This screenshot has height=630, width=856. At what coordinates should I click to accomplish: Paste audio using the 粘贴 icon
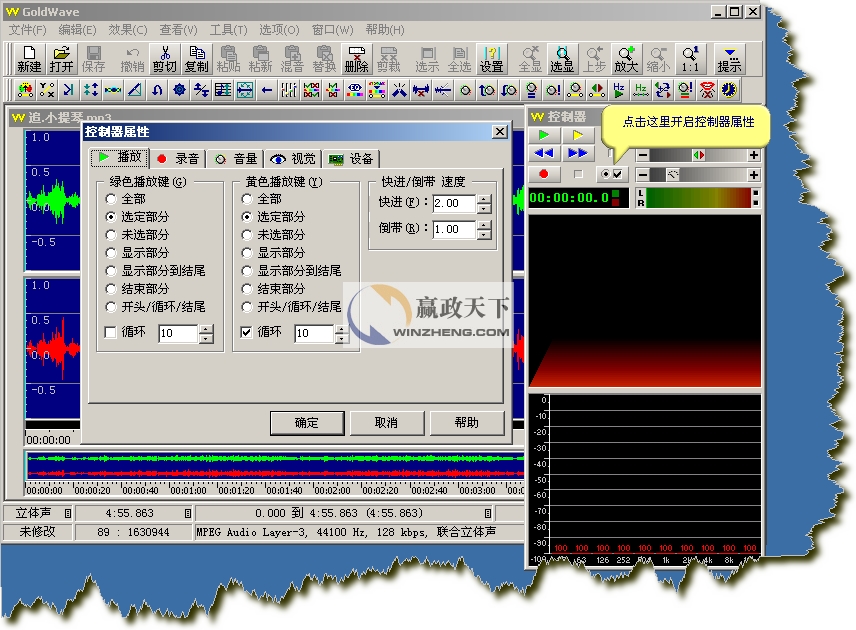[229, 57]
